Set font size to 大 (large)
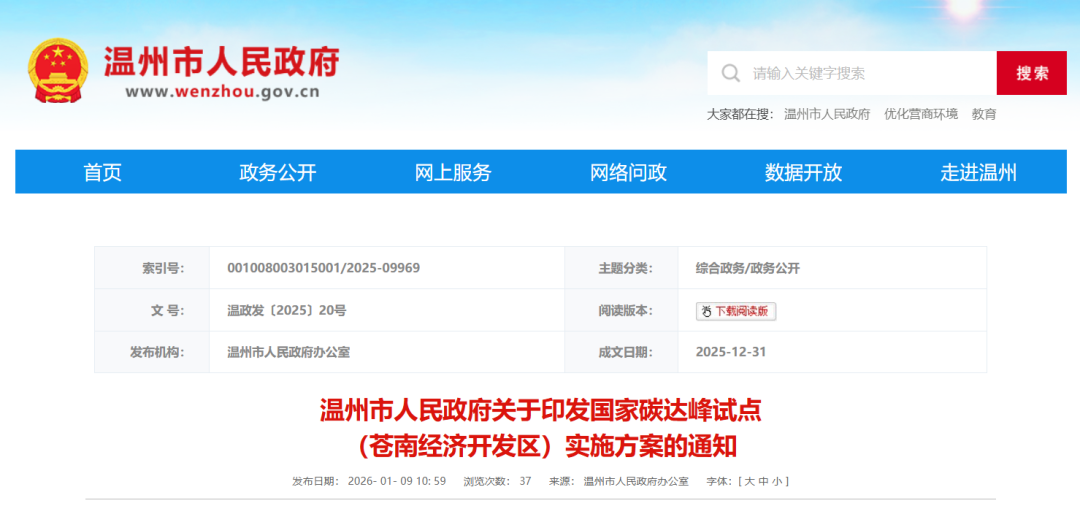 (747, 481)
